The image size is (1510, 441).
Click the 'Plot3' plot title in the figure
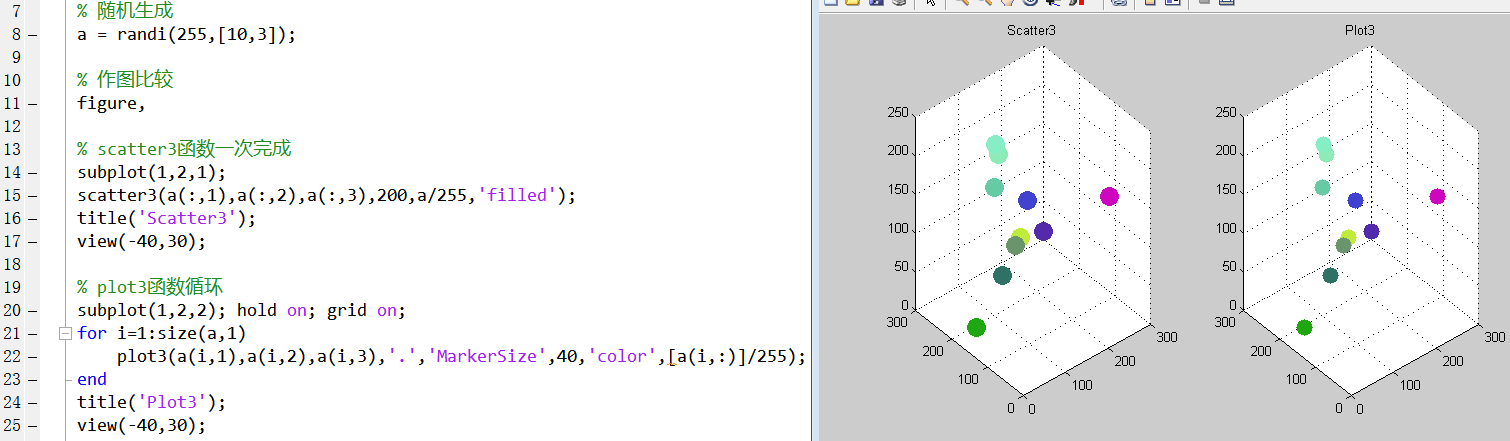point(1360,31)
